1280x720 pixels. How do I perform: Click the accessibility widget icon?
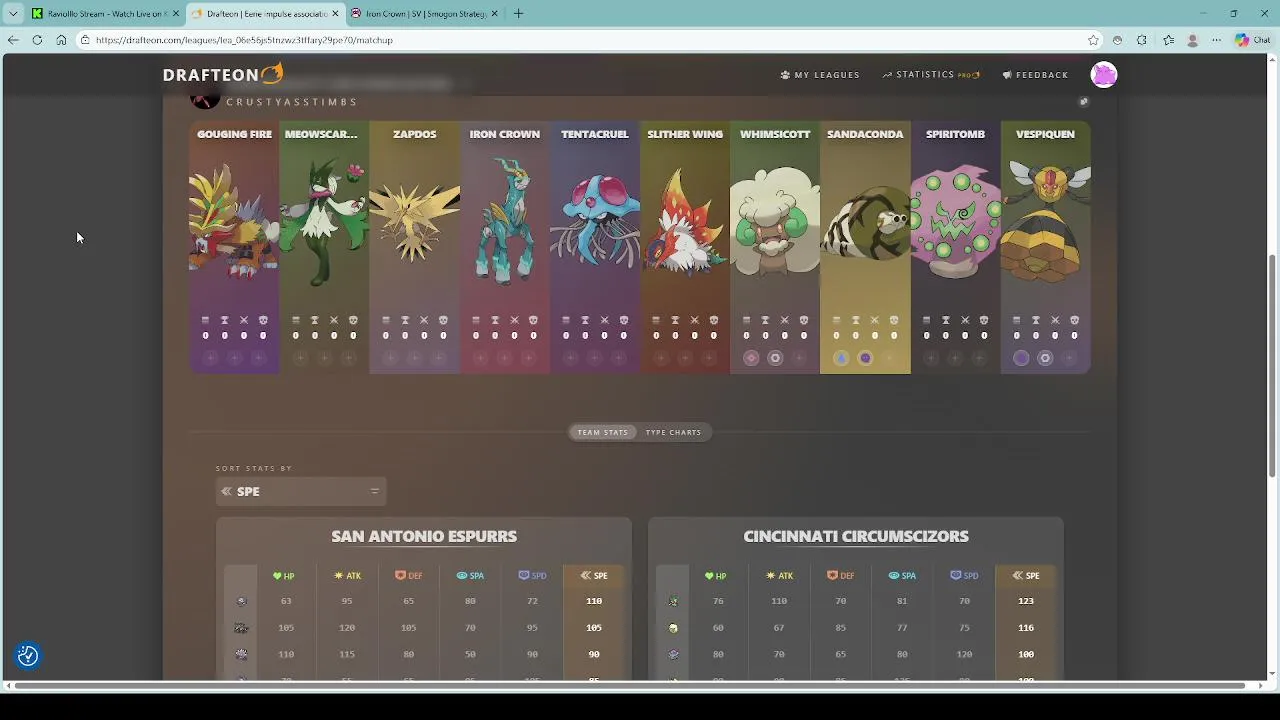pyautogui.click(x=28, y=656)
